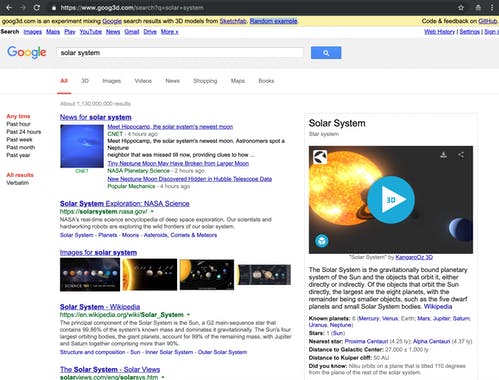Bookmark page with the star icon
This screenshot has height=380, width=499.
tap(461, 7)
